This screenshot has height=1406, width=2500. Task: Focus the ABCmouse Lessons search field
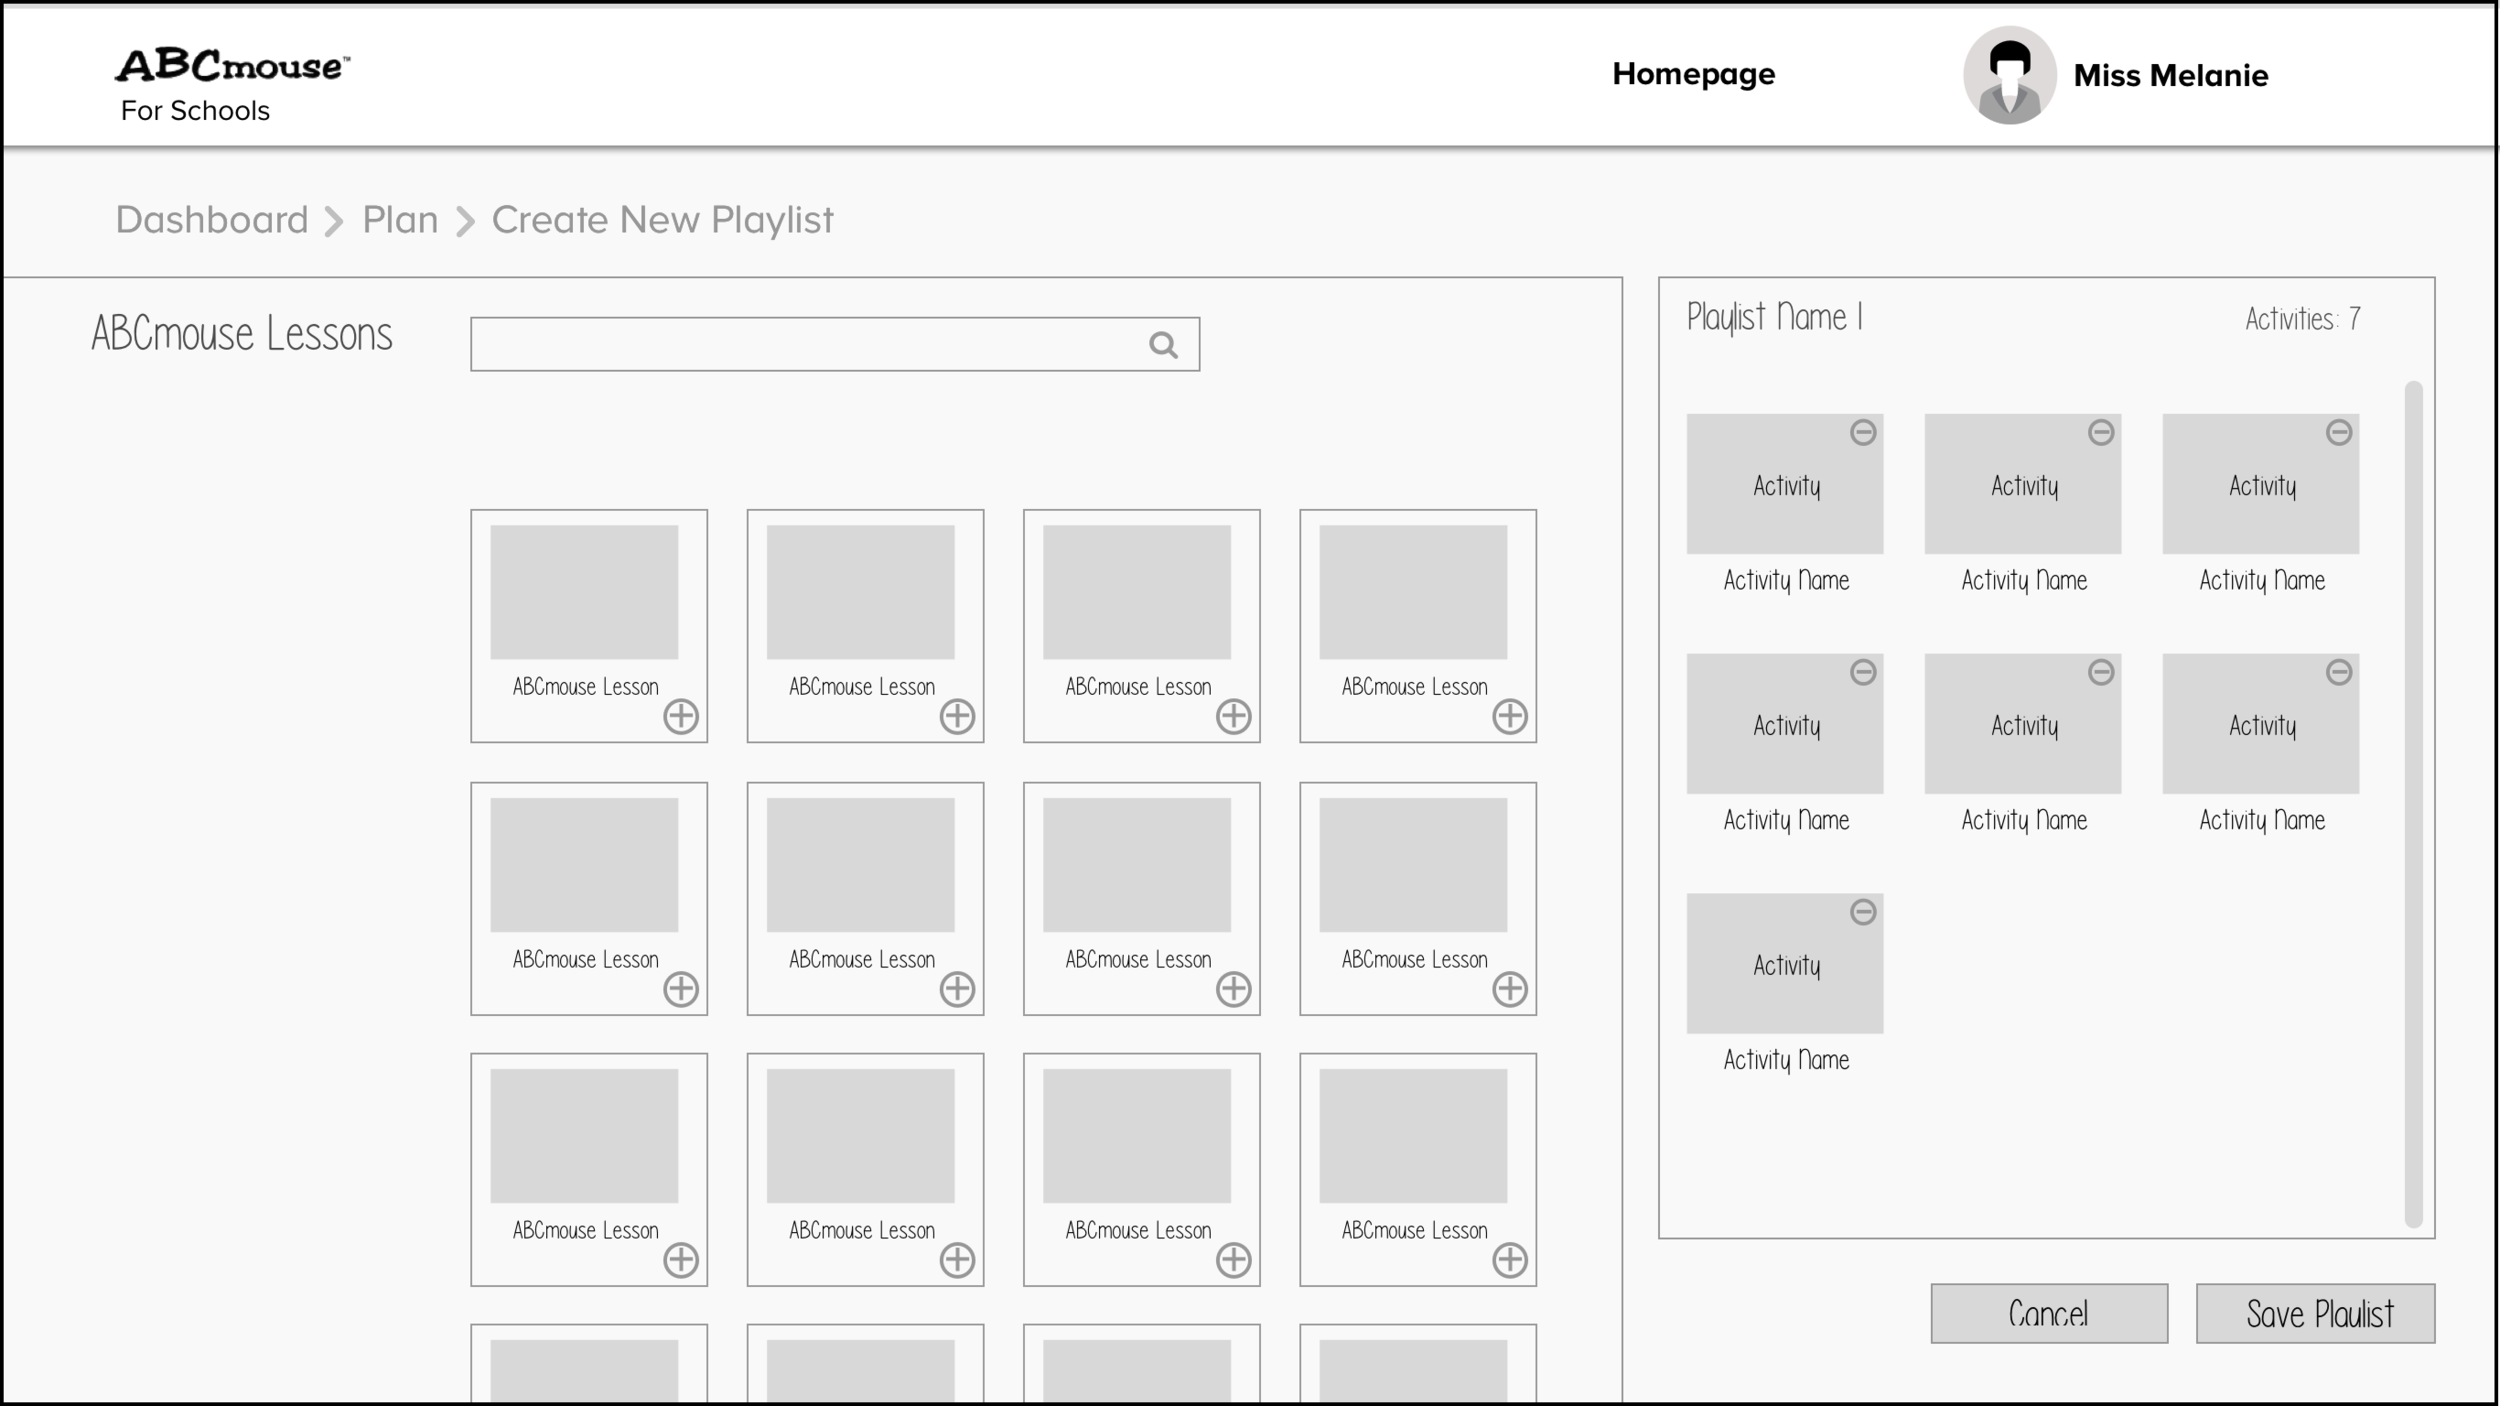coord(835,344)
